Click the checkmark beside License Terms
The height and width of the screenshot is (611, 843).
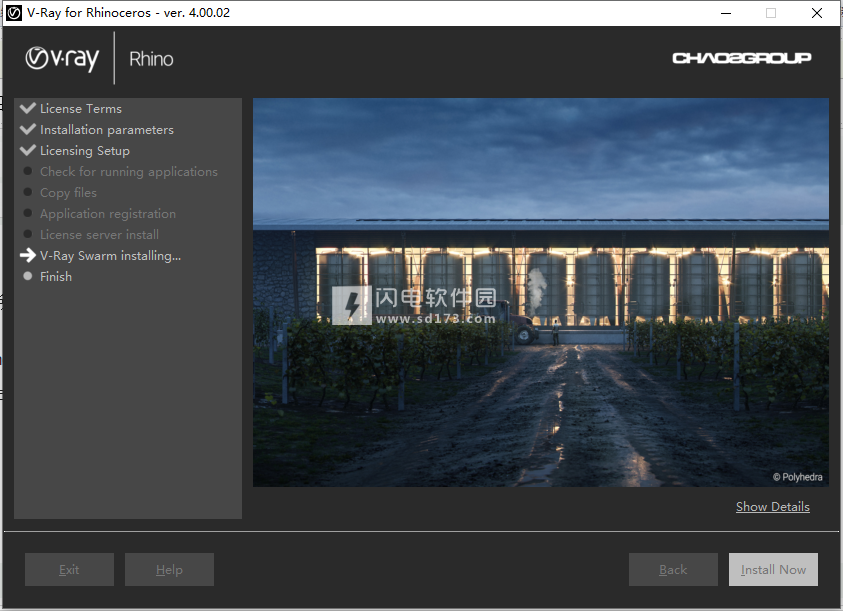27,108
